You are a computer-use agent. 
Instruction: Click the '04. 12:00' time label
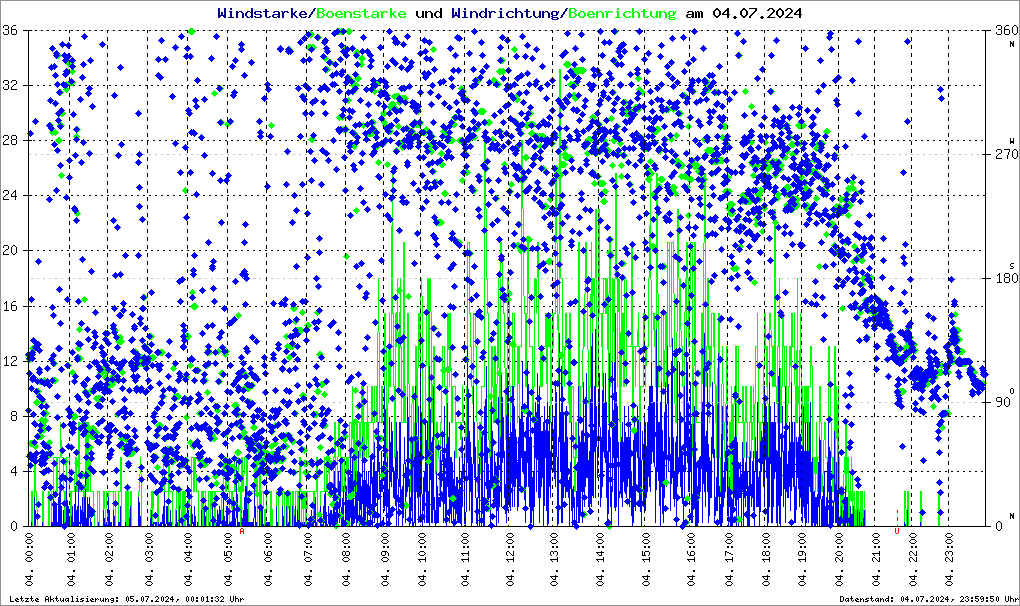(x=511, y=559)
